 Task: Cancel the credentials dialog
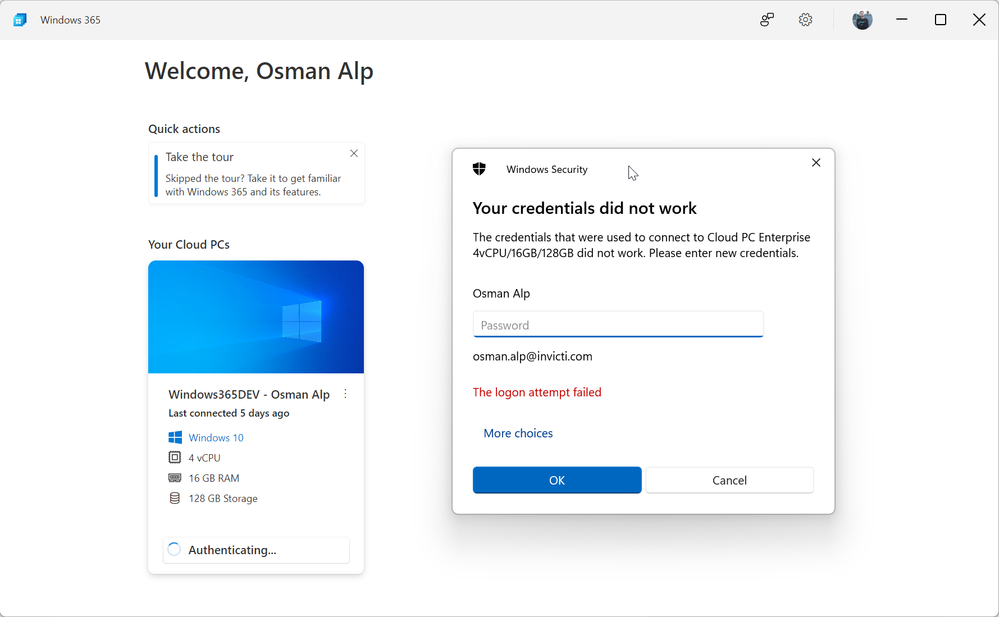[729, 481]
